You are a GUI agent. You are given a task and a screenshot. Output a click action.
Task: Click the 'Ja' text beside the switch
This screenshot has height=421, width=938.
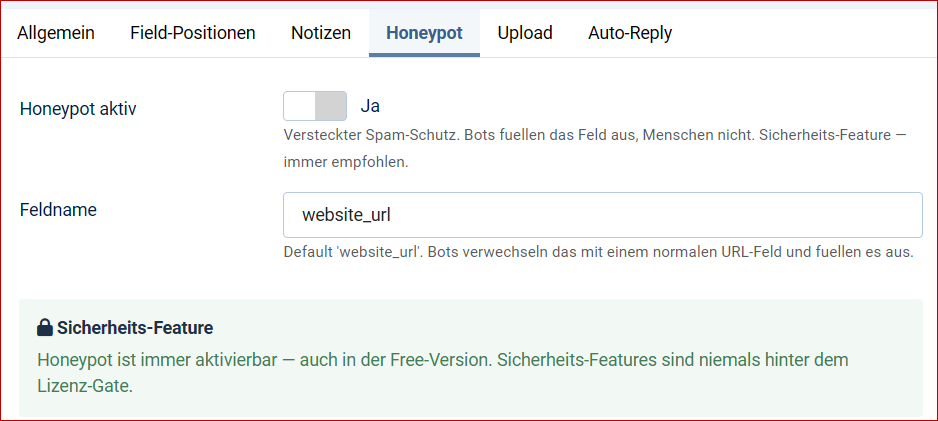coord(370,106)
